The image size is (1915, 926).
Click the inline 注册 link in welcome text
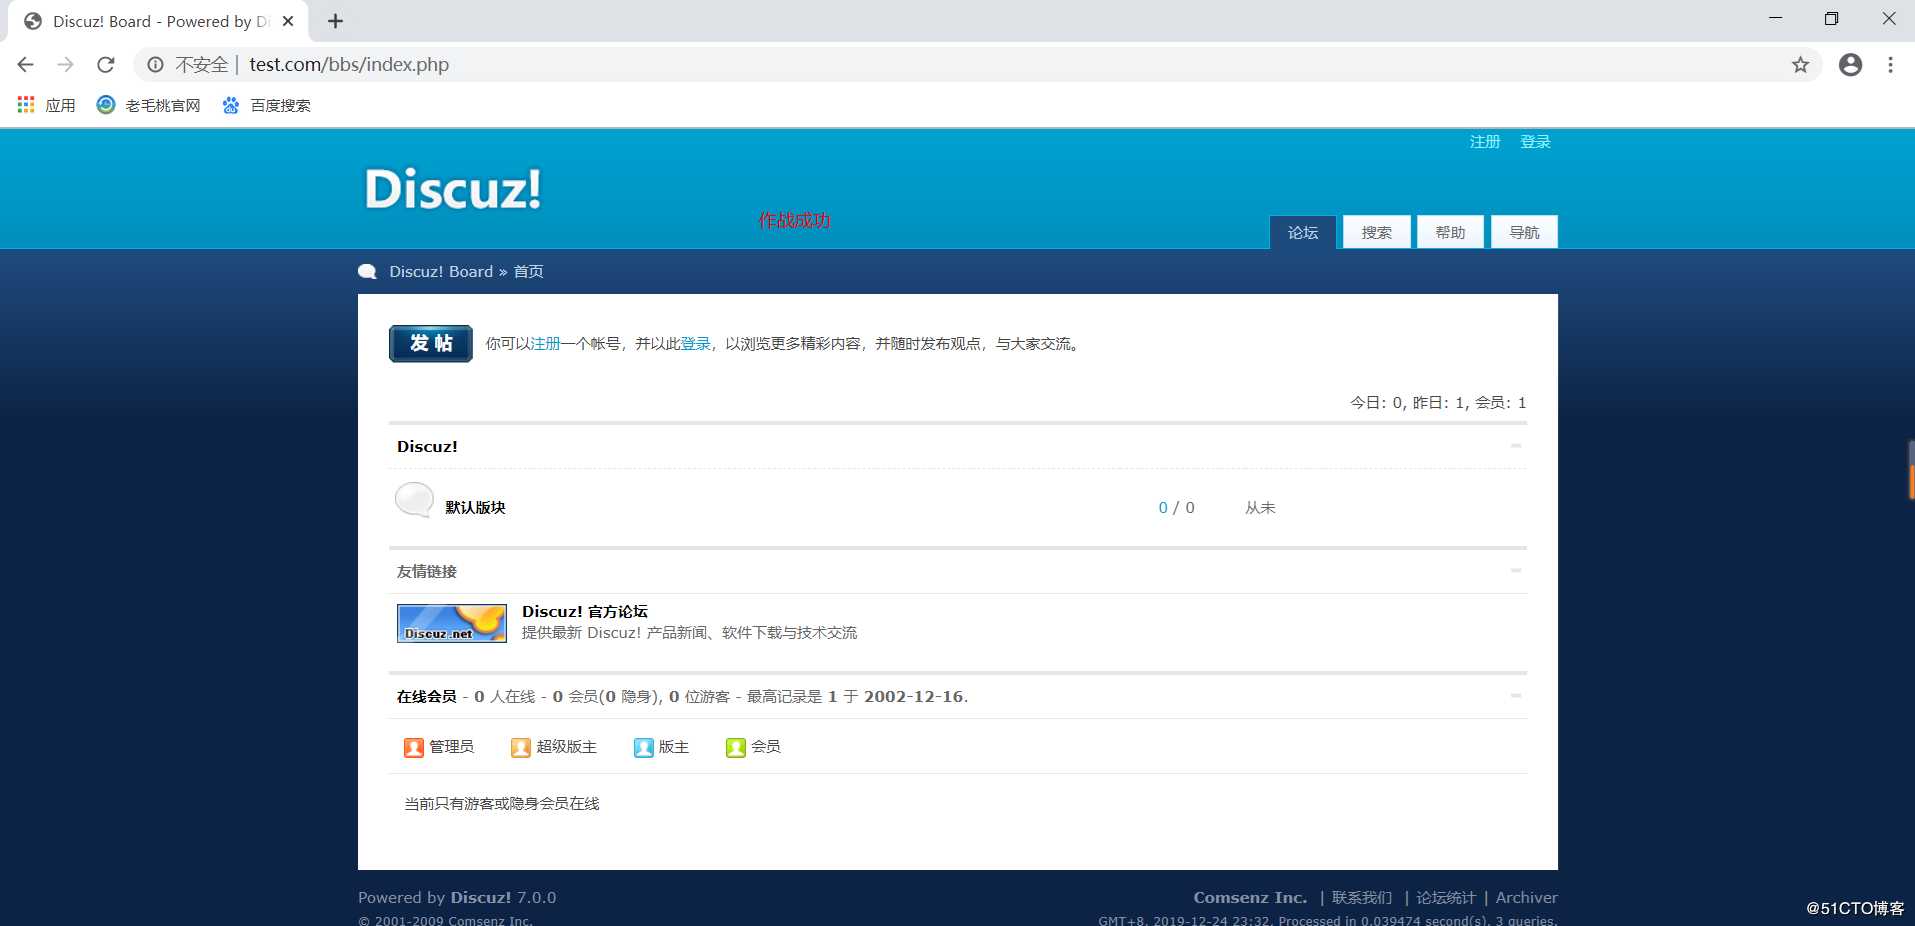[x=546, y=344]
